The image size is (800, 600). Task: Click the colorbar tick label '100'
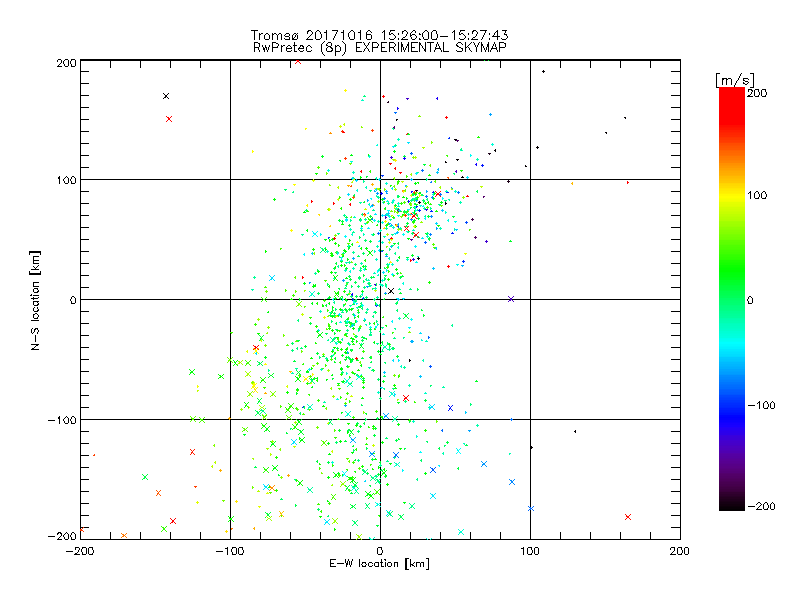coord(757,195)
